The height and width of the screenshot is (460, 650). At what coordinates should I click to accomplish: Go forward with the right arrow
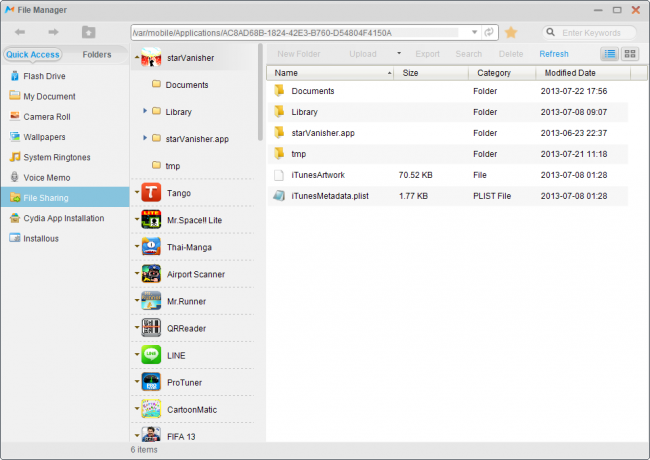[x=53, y=32]
